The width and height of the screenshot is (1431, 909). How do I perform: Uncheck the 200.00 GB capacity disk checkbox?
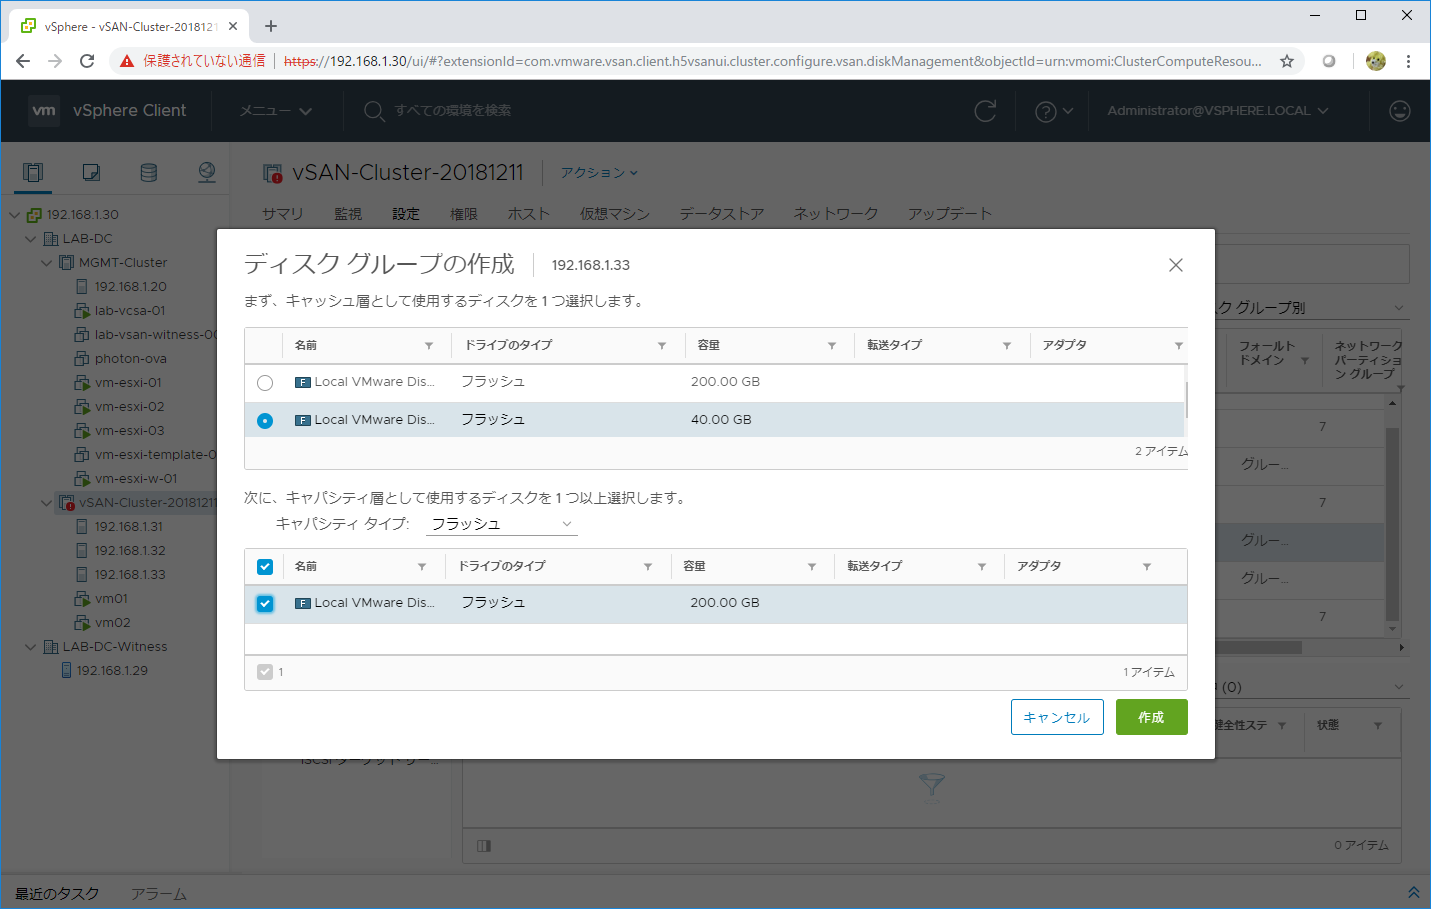click(265, 604)
